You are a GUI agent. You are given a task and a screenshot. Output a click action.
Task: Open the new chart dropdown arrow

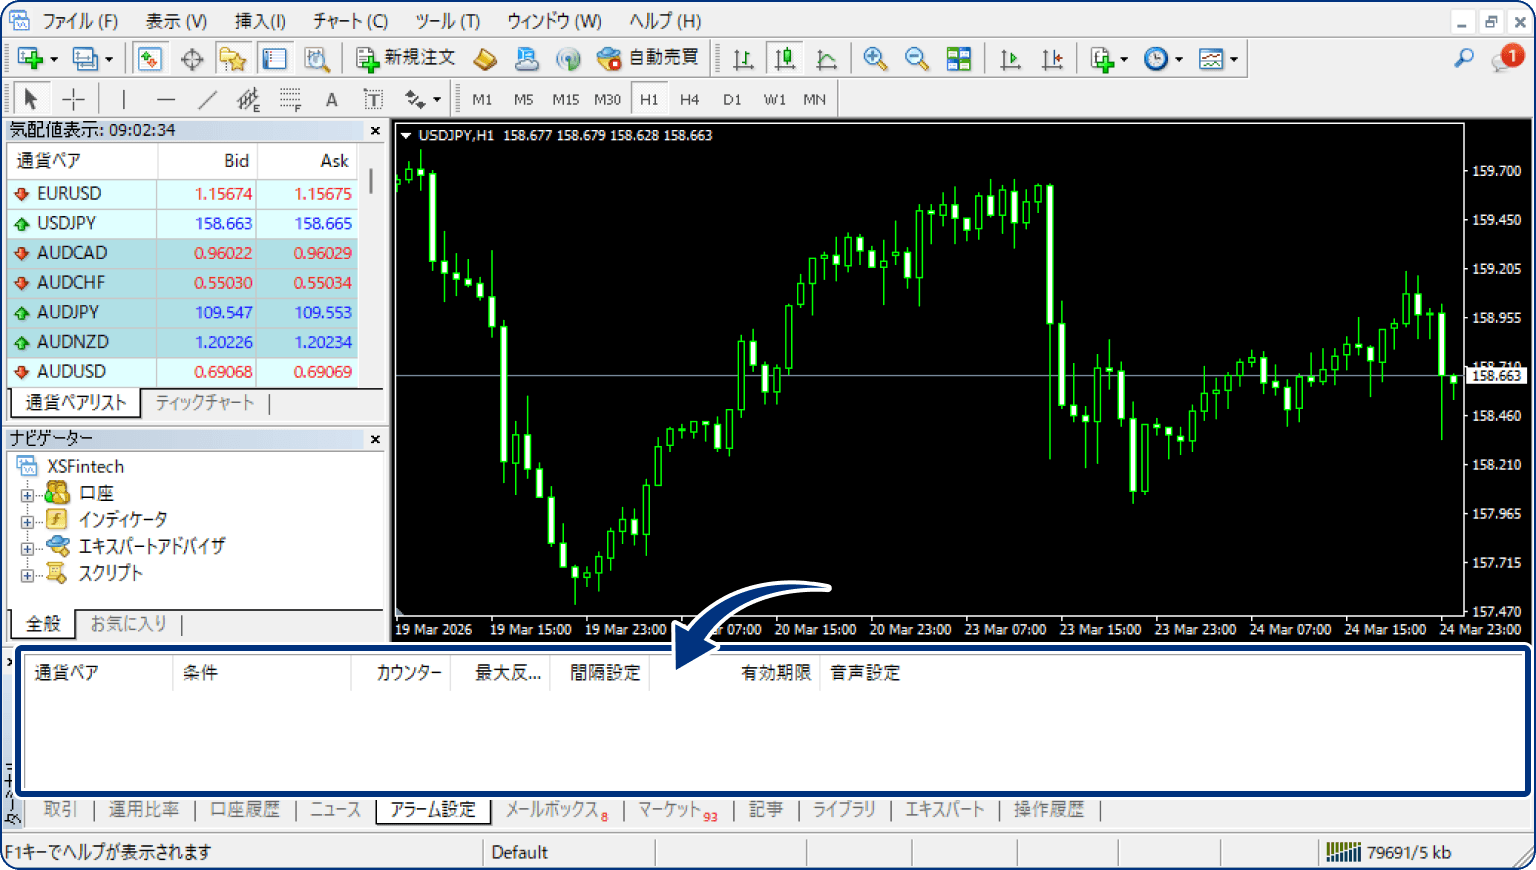54,60
